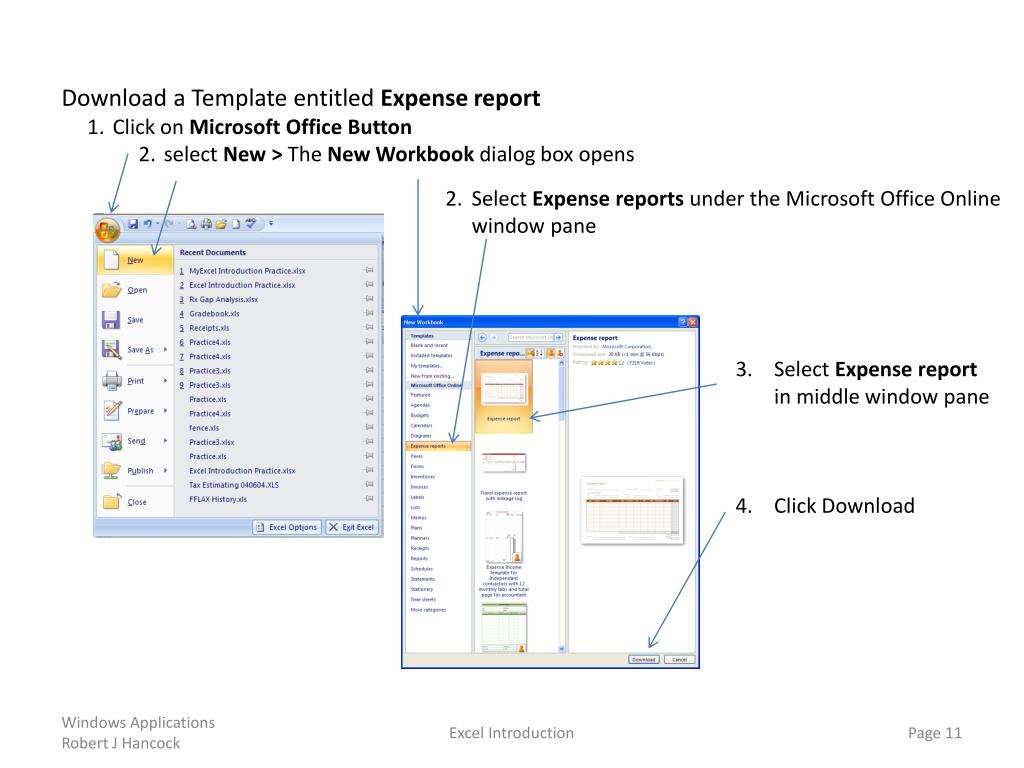This screenshot has height=768, width=1024.
Task: Select Travel expense report with mileage log
Action: coord(504,476)
